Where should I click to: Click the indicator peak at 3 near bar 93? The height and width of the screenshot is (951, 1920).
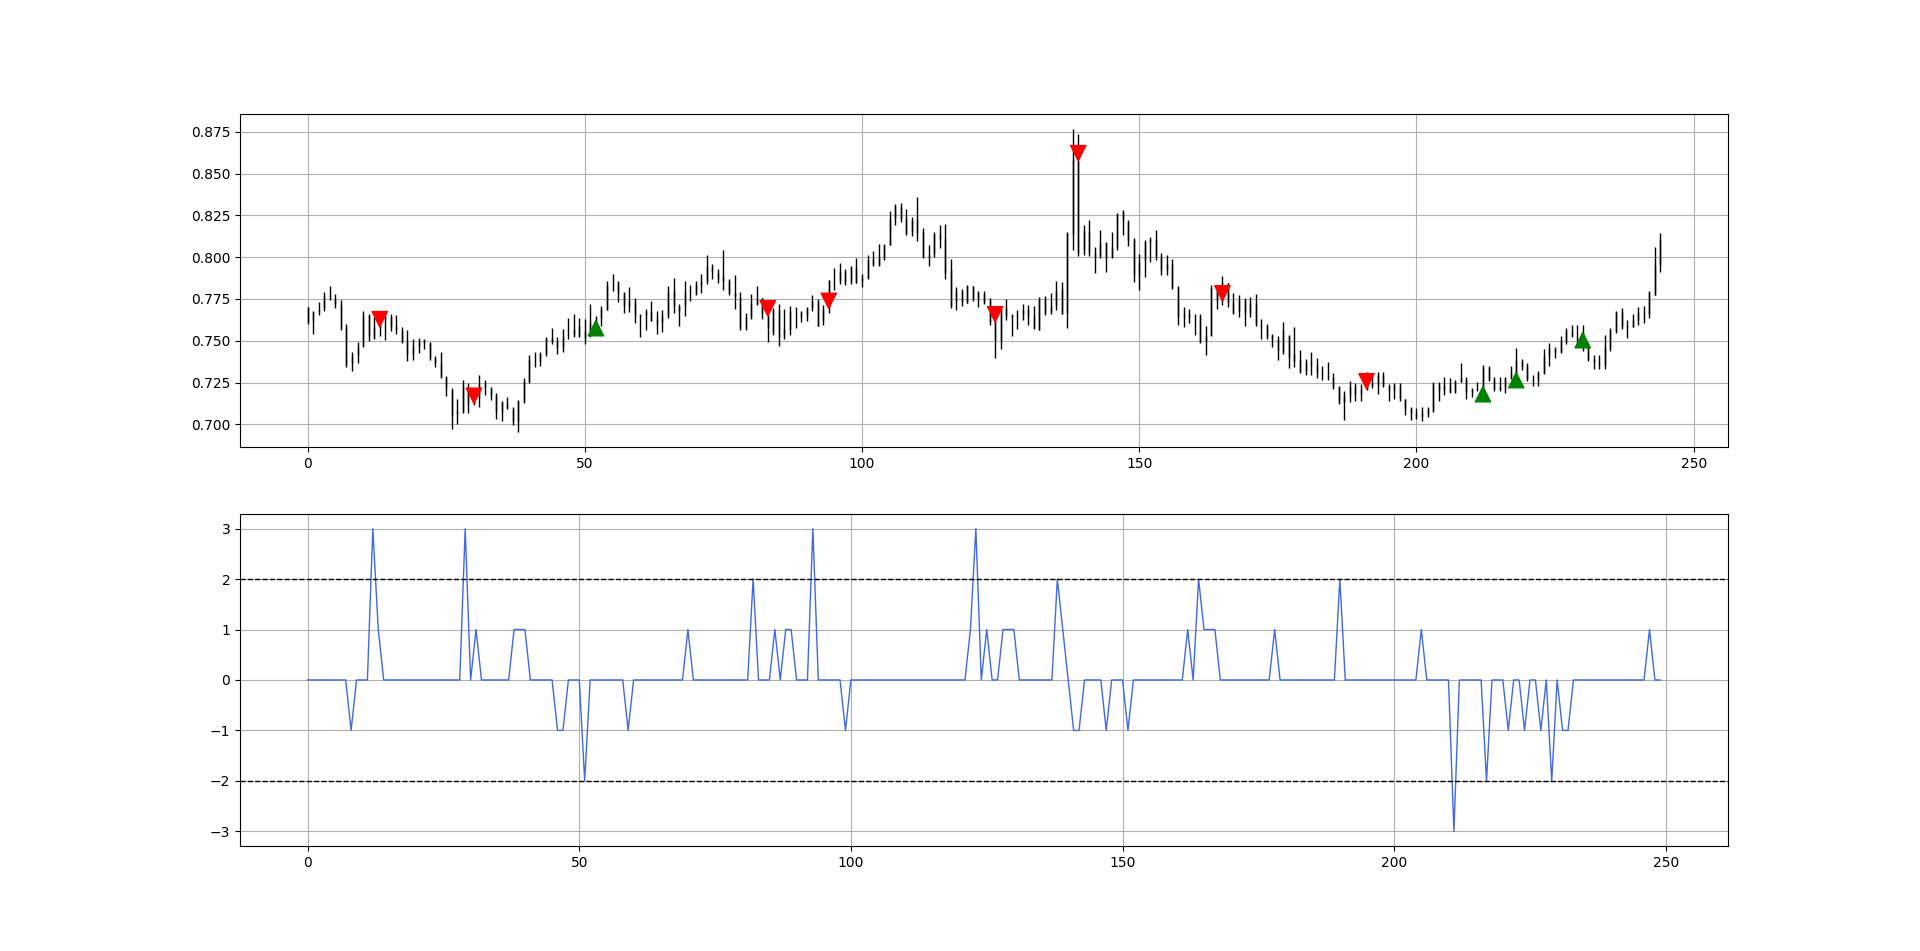(813, 530)
